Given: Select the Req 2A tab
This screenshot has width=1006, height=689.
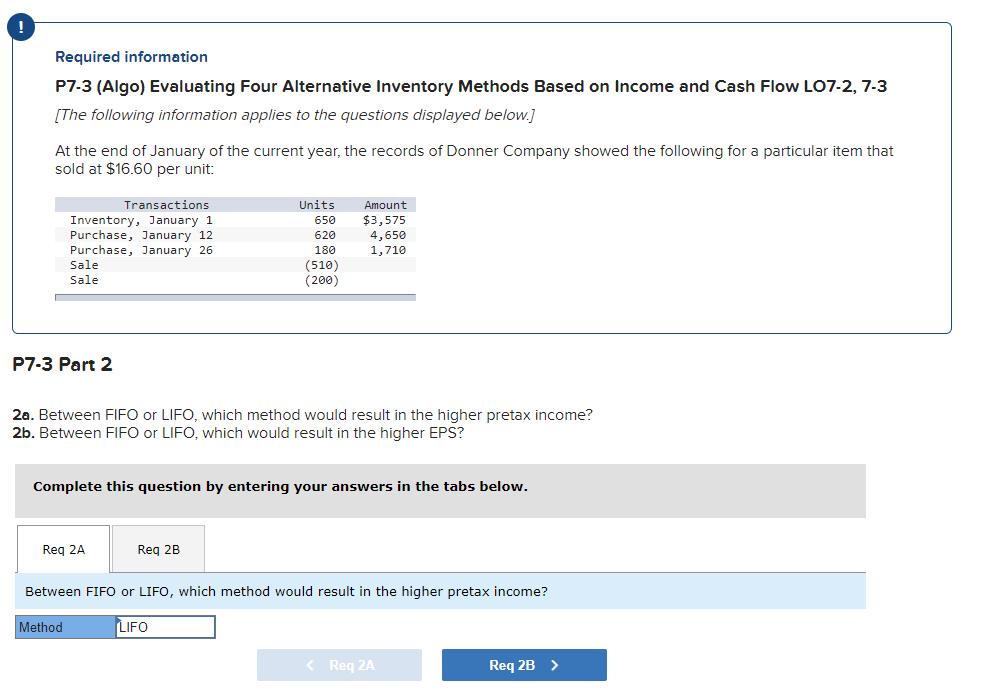Looking at the screenshot, I should [63, 548].
